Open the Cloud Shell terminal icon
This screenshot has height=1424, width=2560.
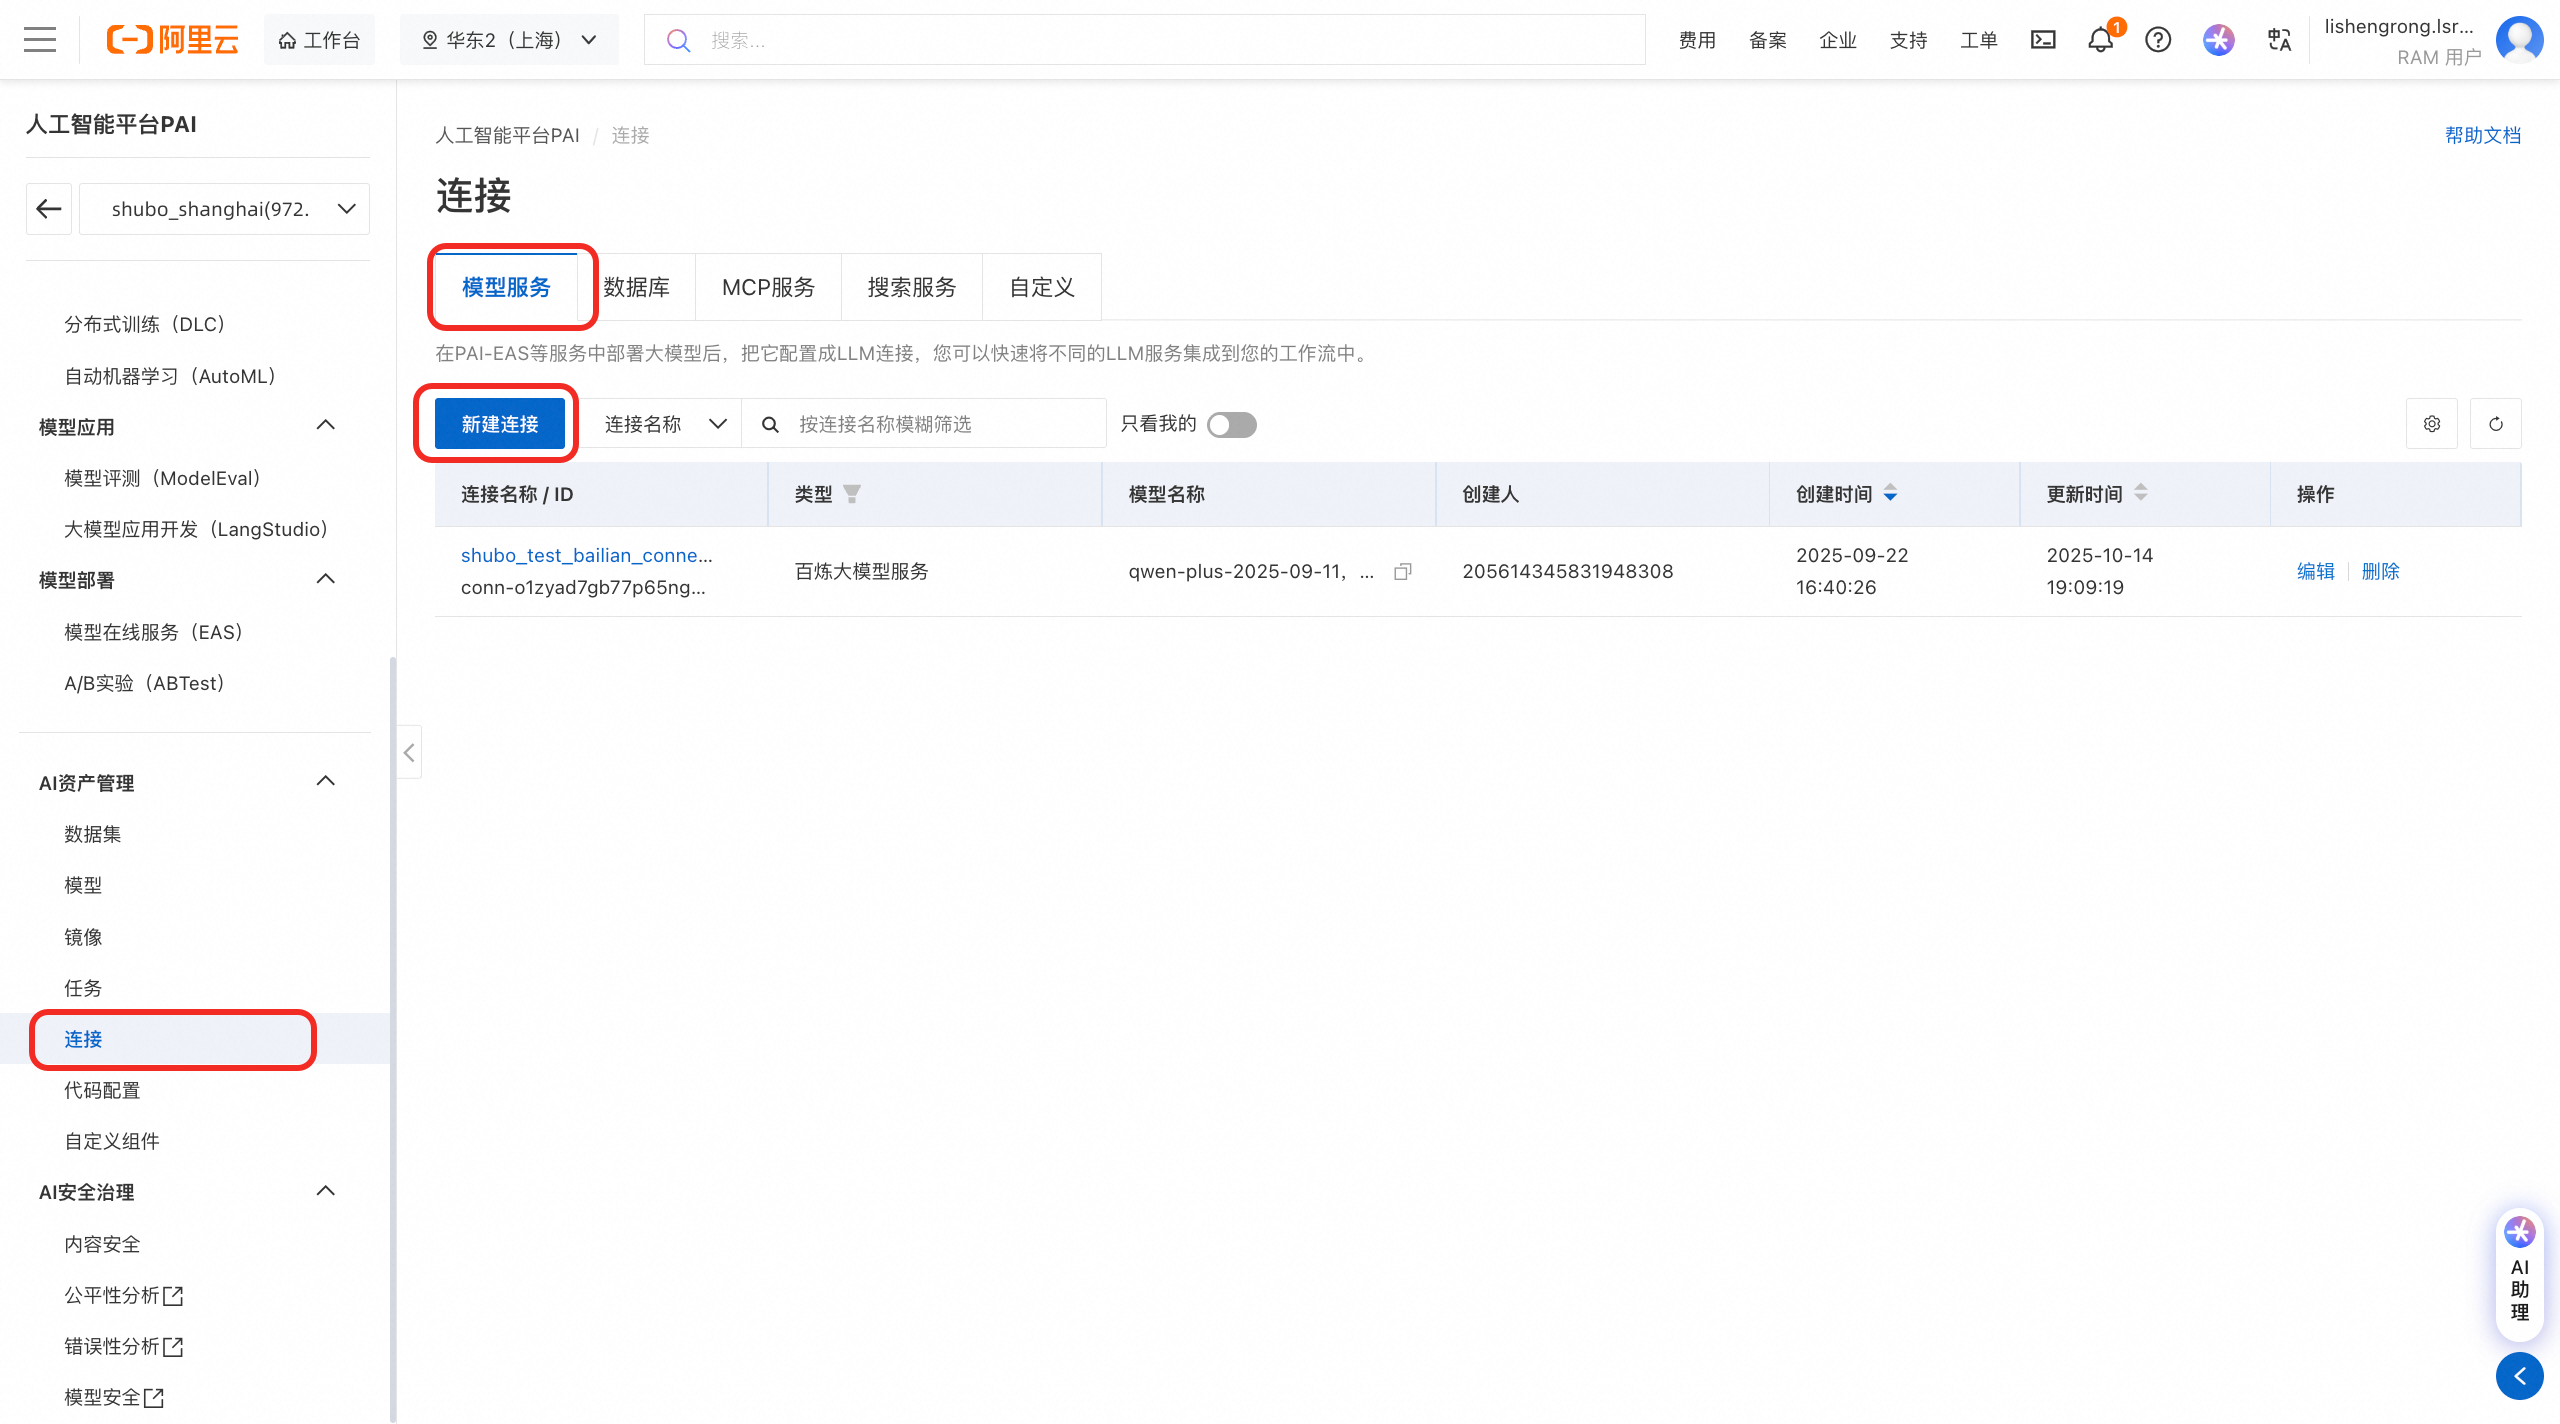tap(2043, 40)
